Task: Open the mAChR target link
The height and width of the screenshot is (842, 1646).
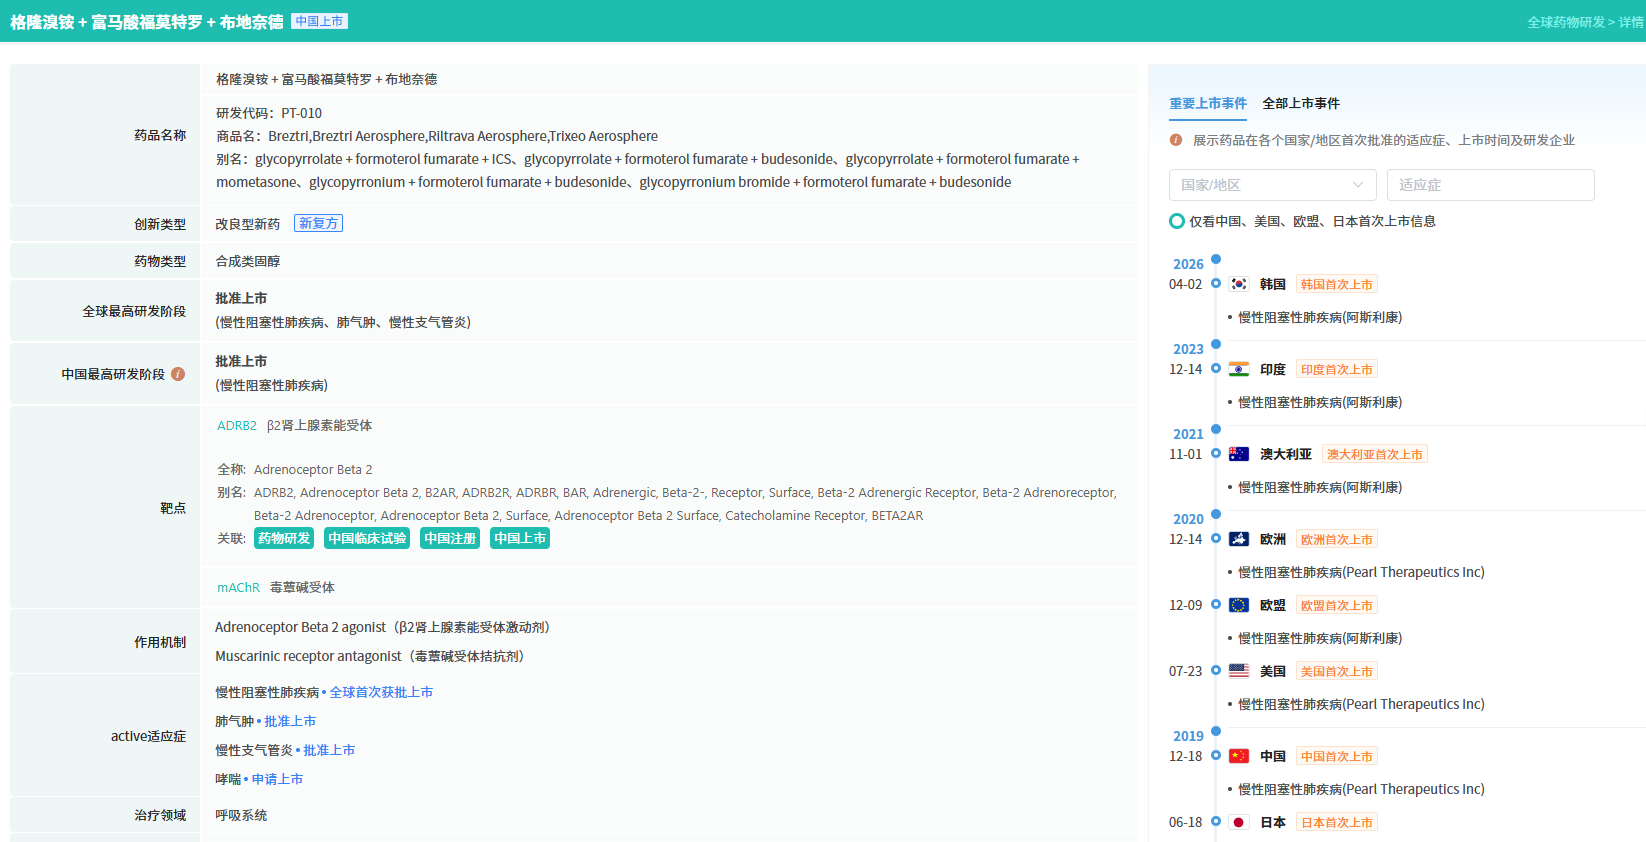Action: pos(238,587)
